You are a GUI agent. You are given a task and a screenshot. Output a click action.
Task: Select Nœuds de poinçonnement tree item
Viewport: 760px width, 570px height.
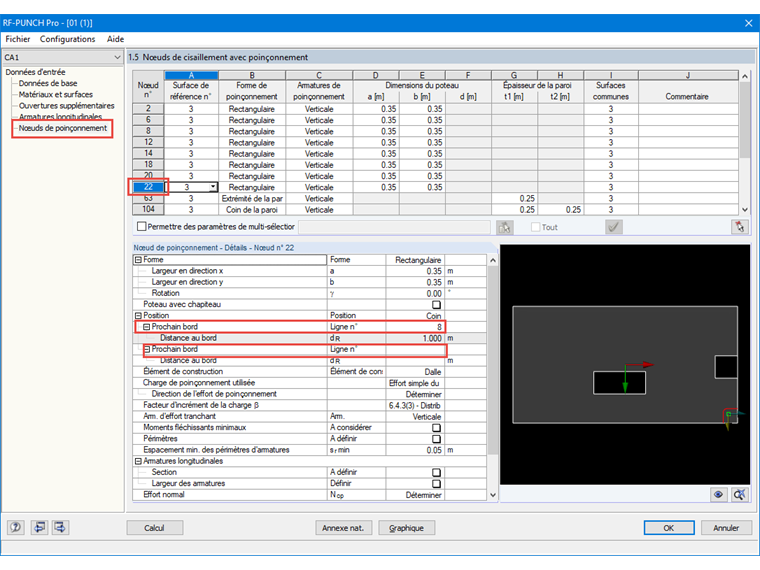pyautogui.click(x=63, y=128)
